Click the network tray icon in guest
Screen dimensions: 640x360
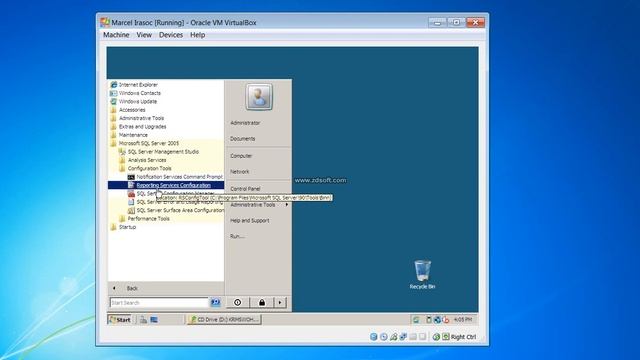point(437,320)
